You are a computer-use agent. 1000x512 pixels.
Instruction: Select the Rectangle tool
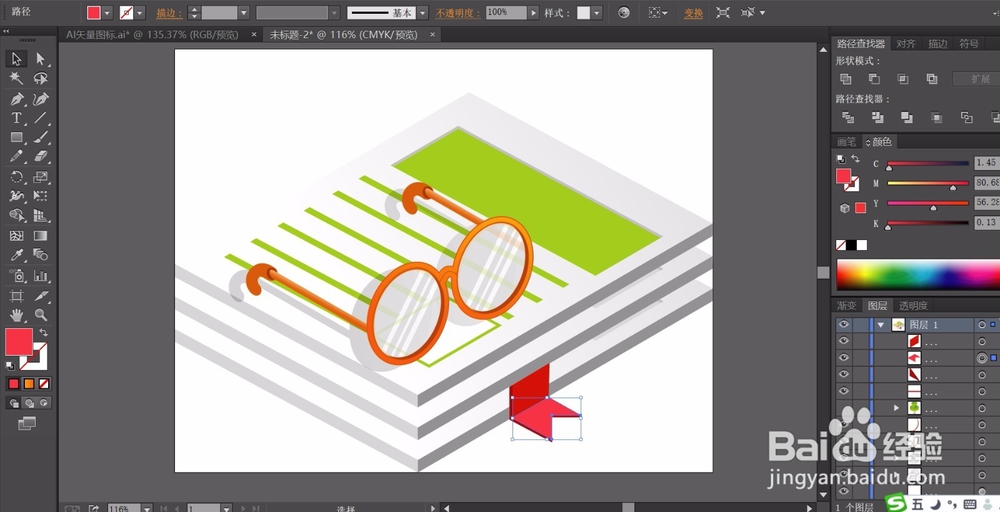point(17,137)
